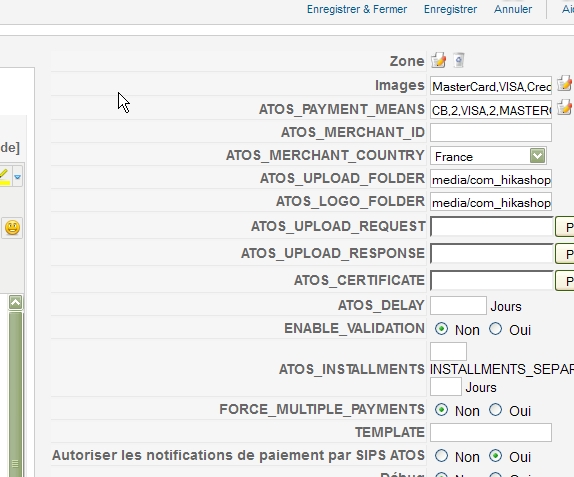Focus the ATOS_UPLOAD_REQUEST file field
574x477 pixels.
coord(492,227)
